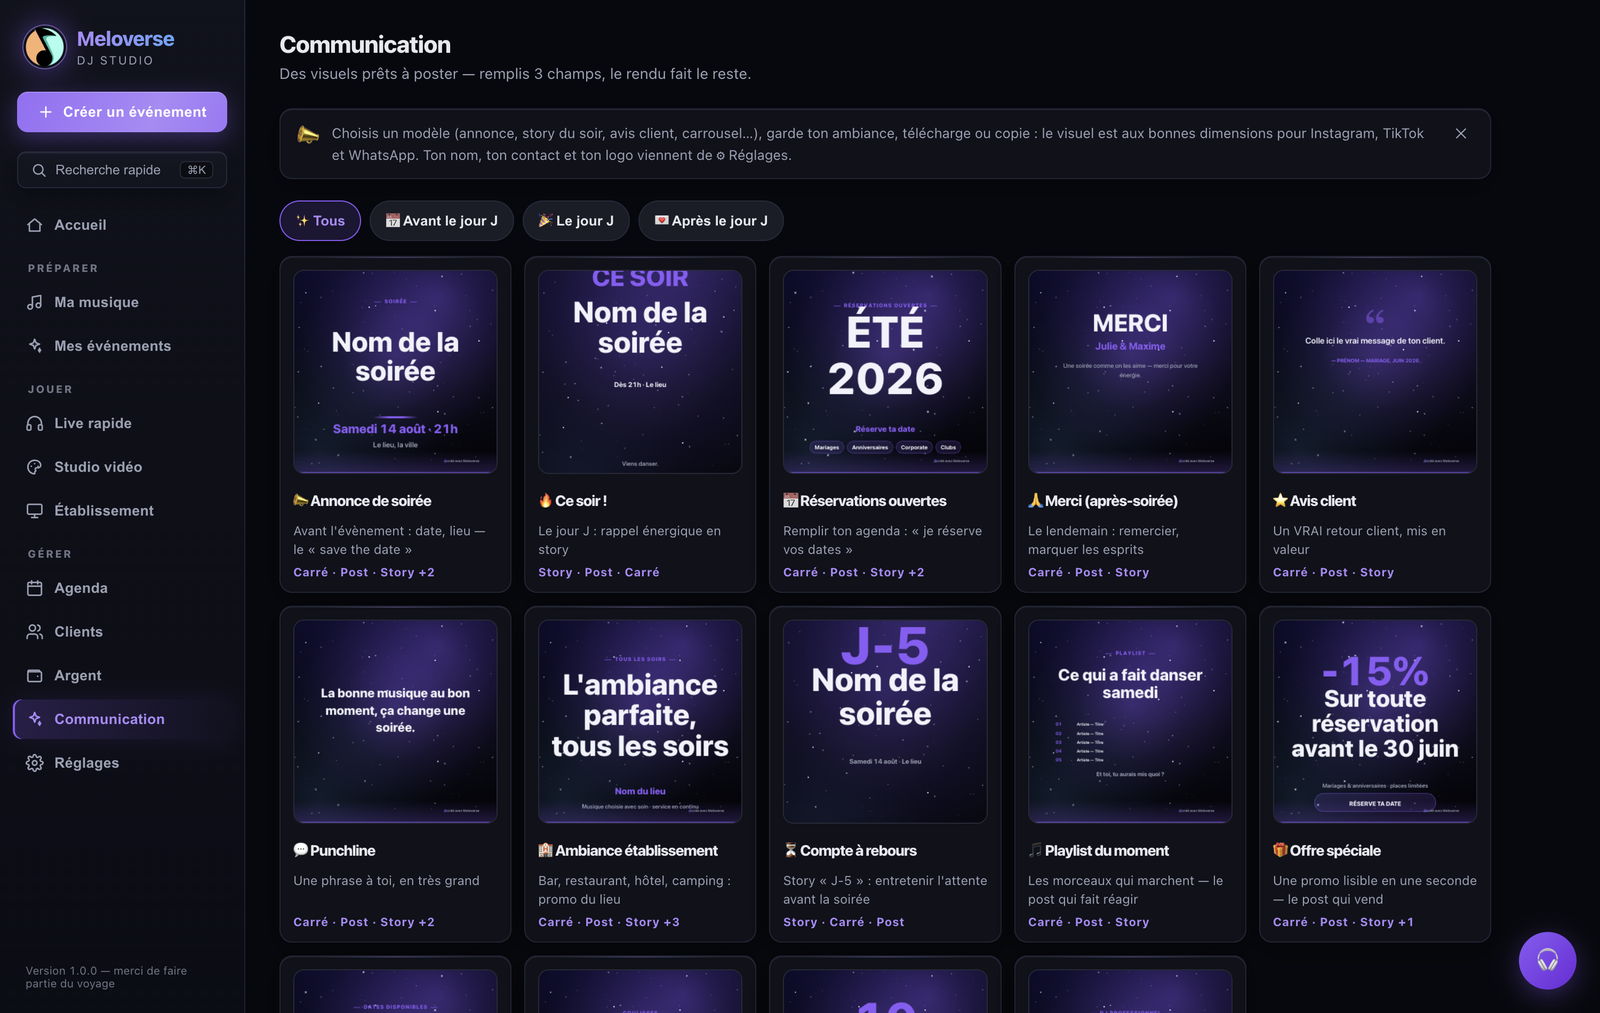Click the Version 1.0.0 footer text
1600x1013 pixels.
(106, 977)
